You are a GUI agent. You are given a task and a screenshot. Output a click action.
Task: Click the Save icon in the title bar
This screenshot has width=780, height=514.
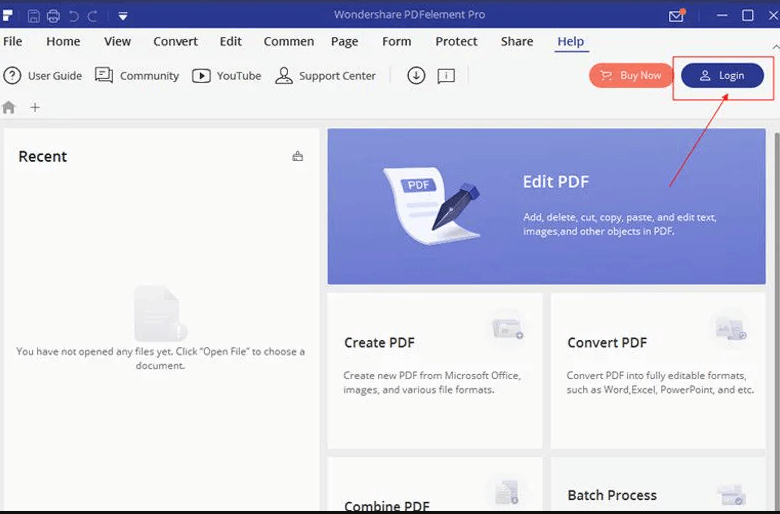coord(33,16)
